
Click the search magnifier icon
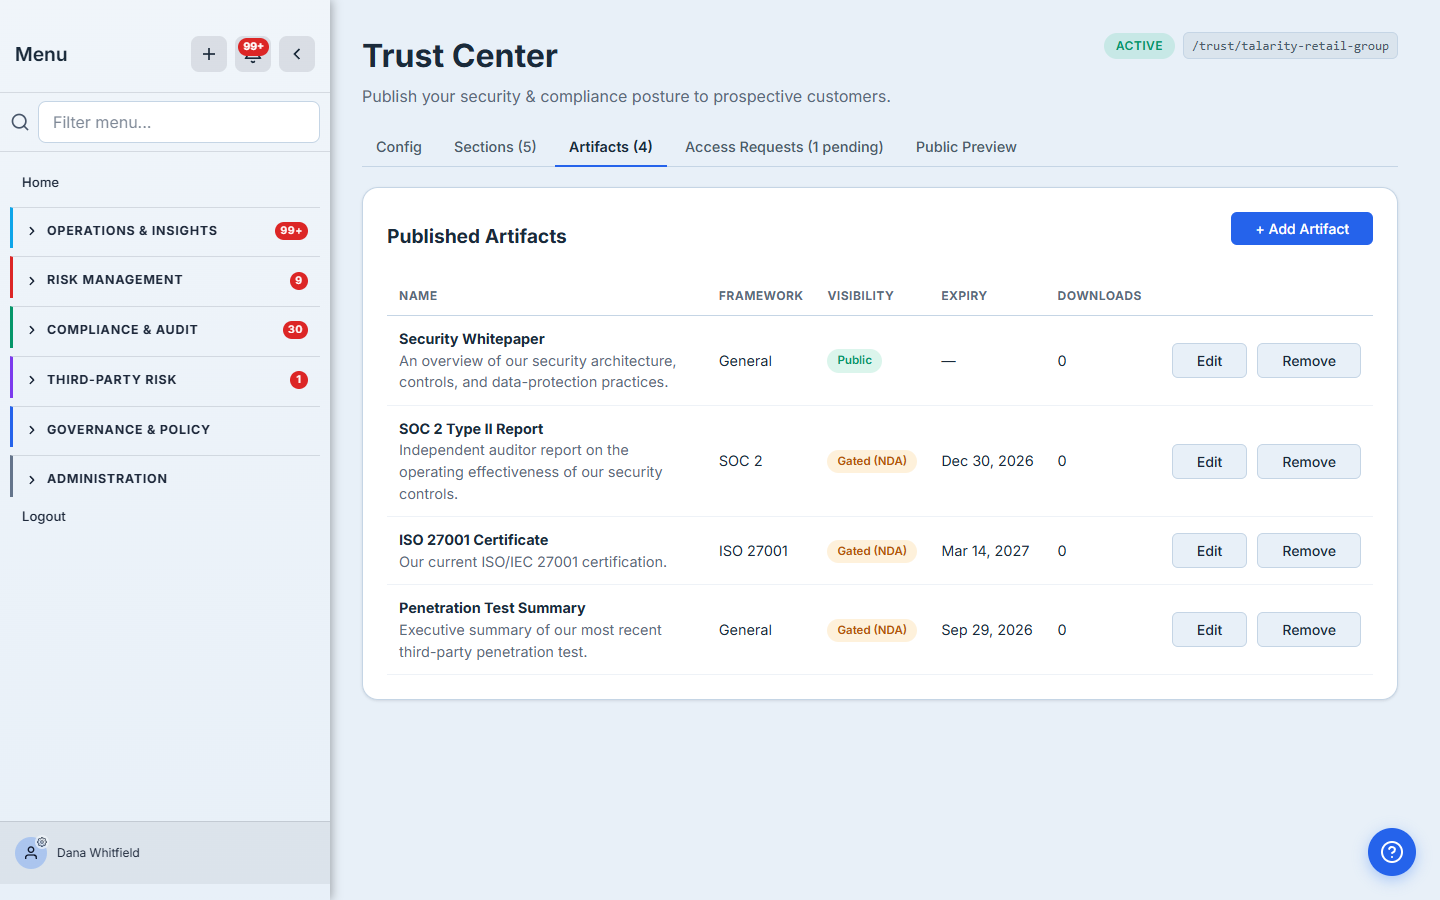point(20,122)
